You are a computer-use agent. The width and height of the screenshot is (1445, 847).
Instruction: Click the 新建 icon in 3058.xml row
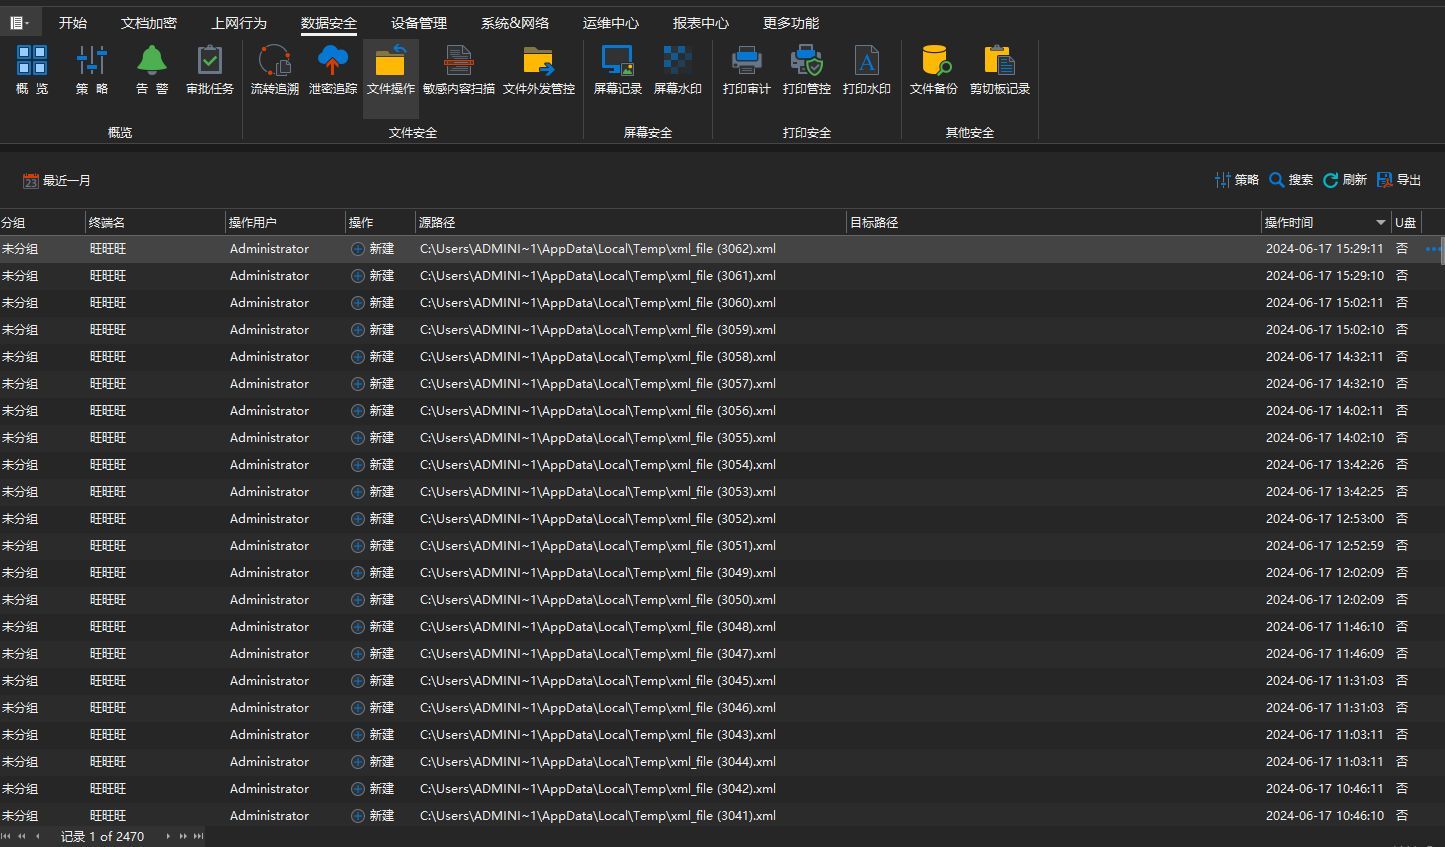(x=358, y=357)
